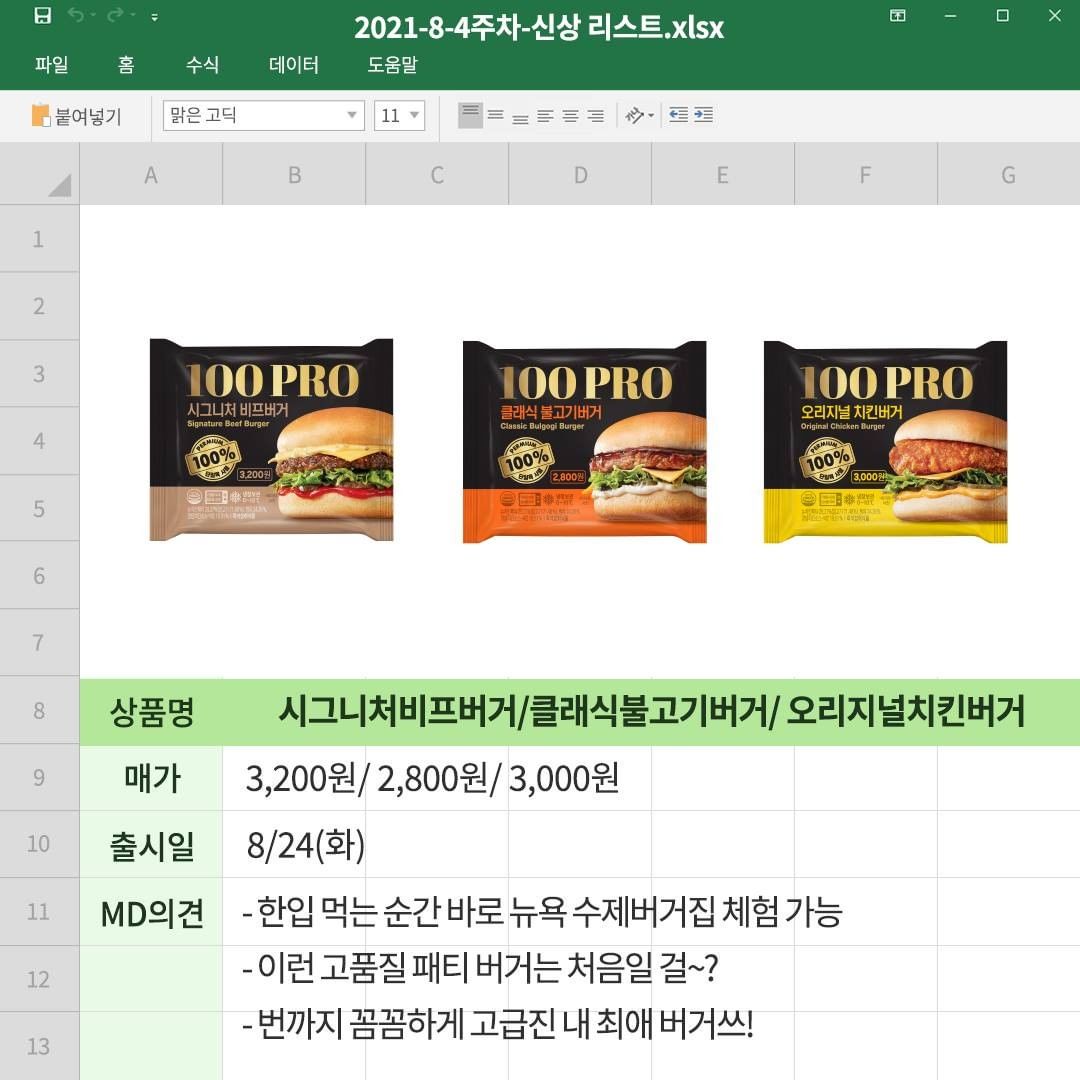Toggle Align Left formatting

click(x=546, y=116)
